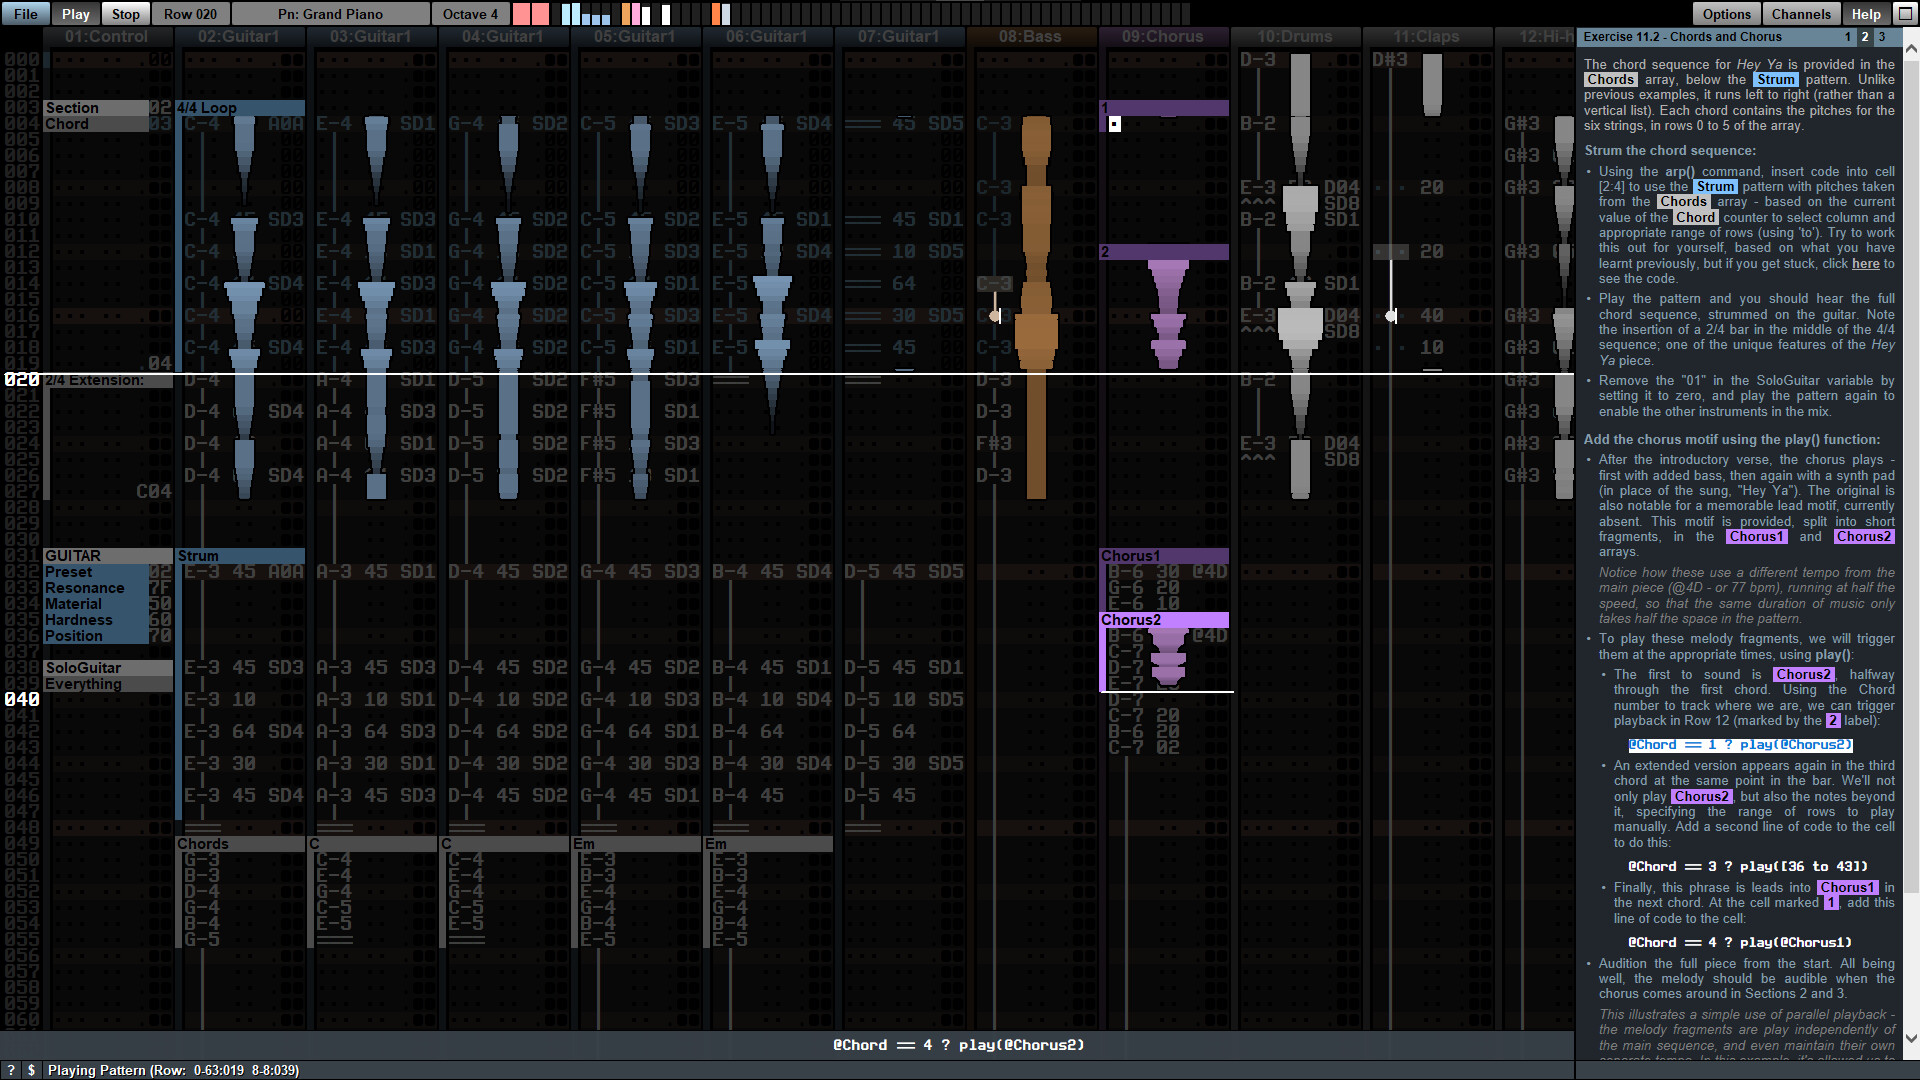Viewport: 1920px width, 1080px height.
Task: Click the "here" link in the Strum instructions
Action: (x=1866, y=263)
